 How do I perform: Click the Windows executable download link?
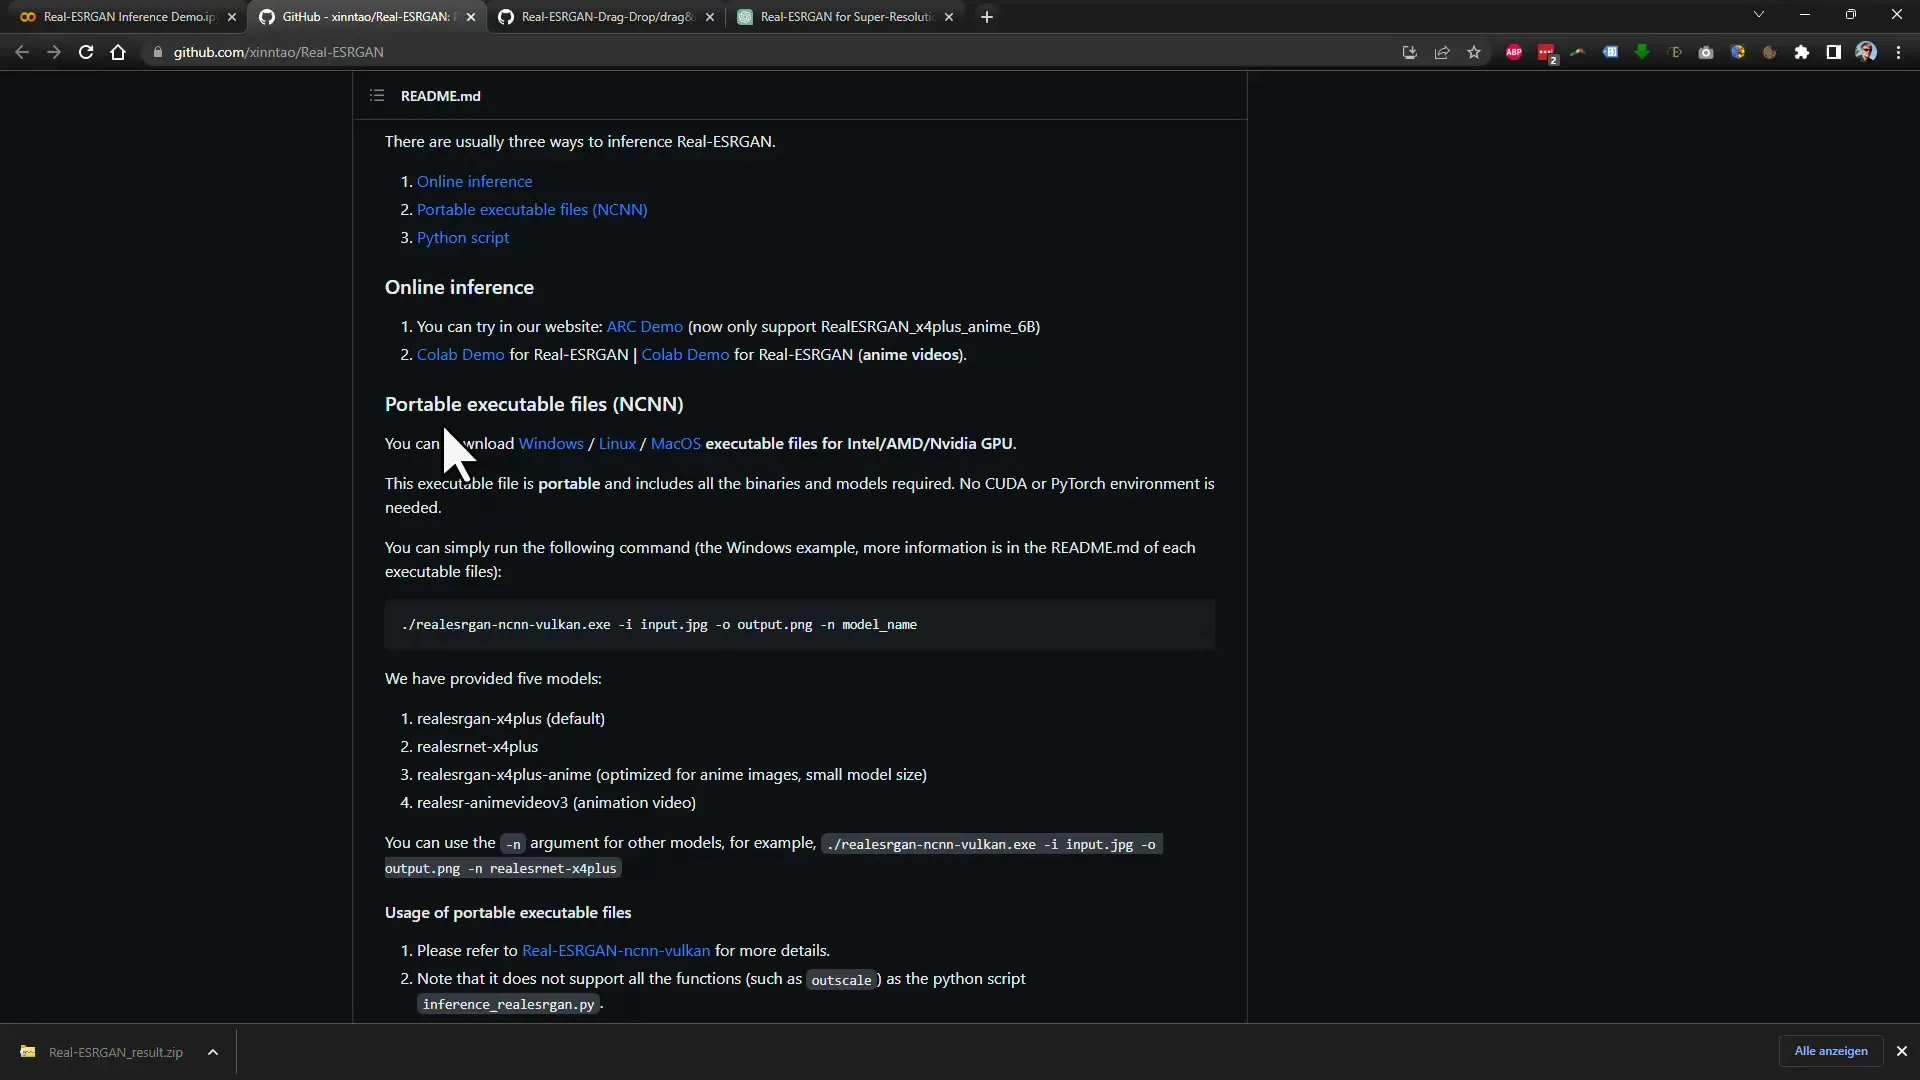click(550, 442)
